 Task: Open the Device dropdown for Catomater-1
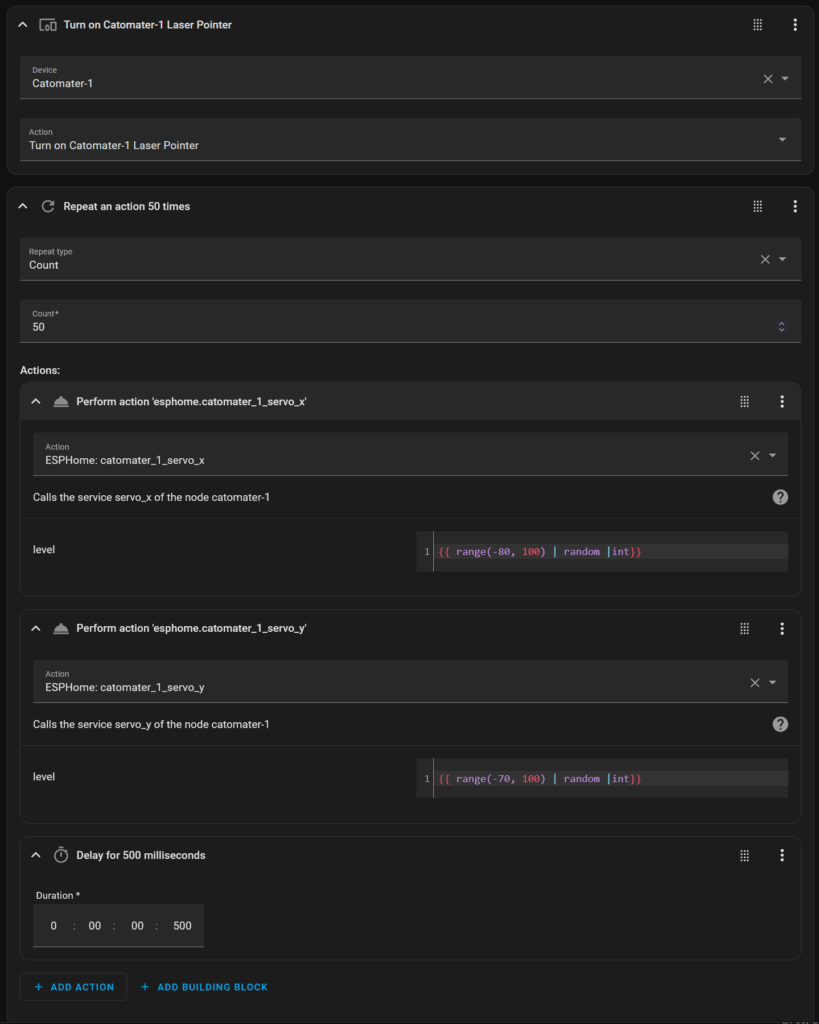point(785,78)
